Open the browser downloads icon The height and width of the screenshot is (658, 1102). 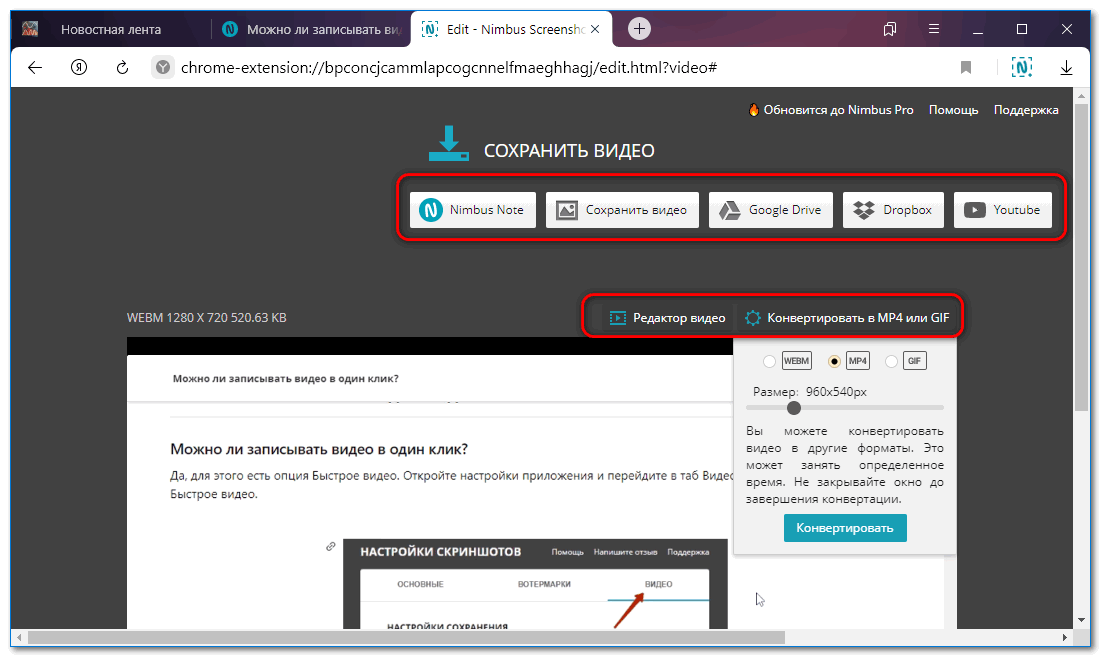point(1066,68)
